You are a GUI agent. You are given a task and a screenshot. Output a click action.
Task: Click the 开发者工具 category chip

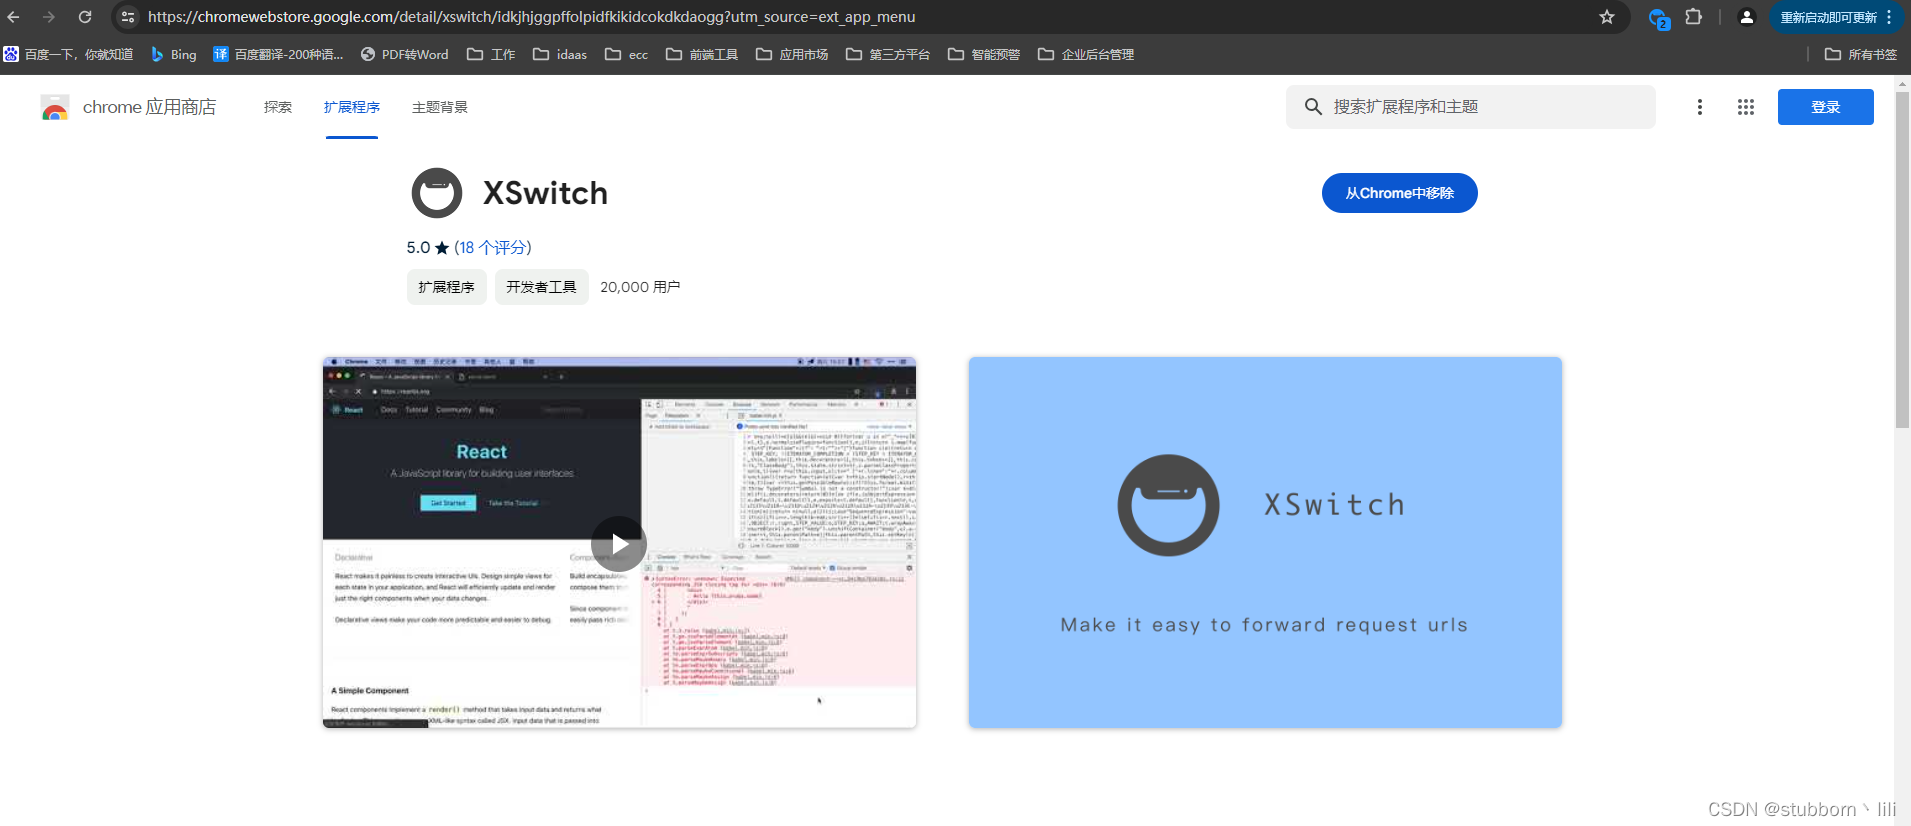click(x=542, y=287)
